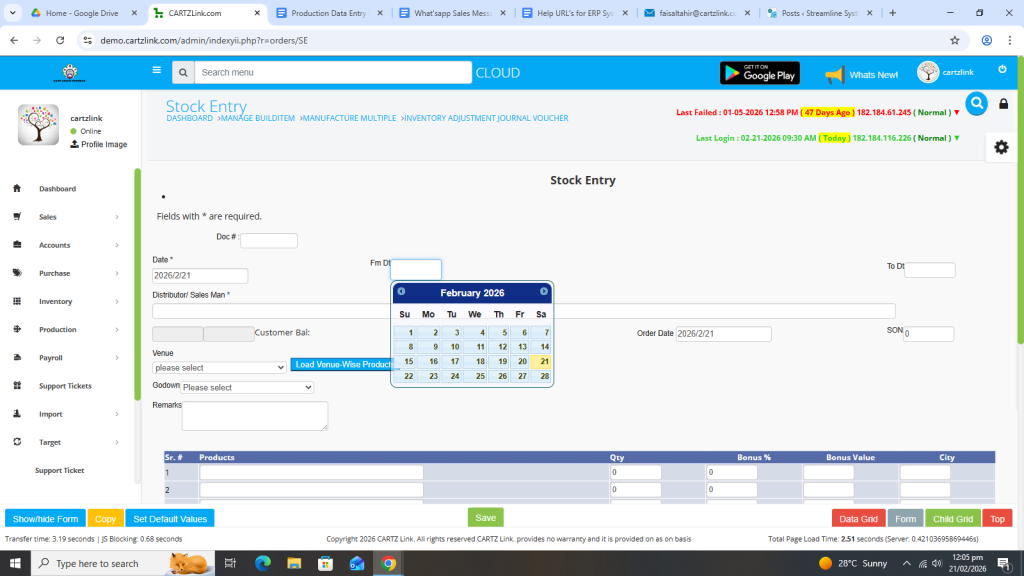Switch to Production Data Entry browser tab
The image size is (1024, 576).
pos(326,13)
